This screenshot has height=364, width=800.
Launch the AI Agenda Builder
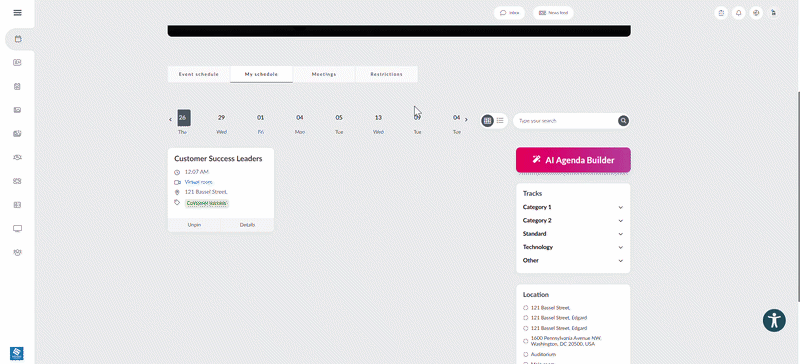pos(573,160)
